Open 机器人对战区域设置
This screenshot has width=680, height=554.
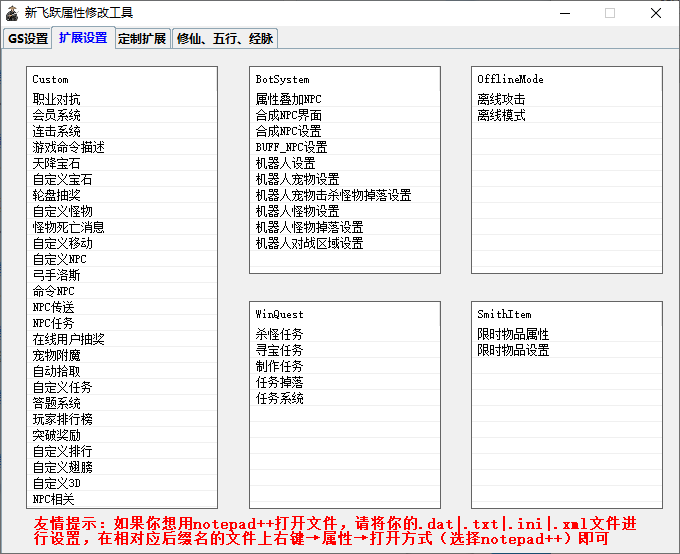pyautogui.click(x=309, y=243)
